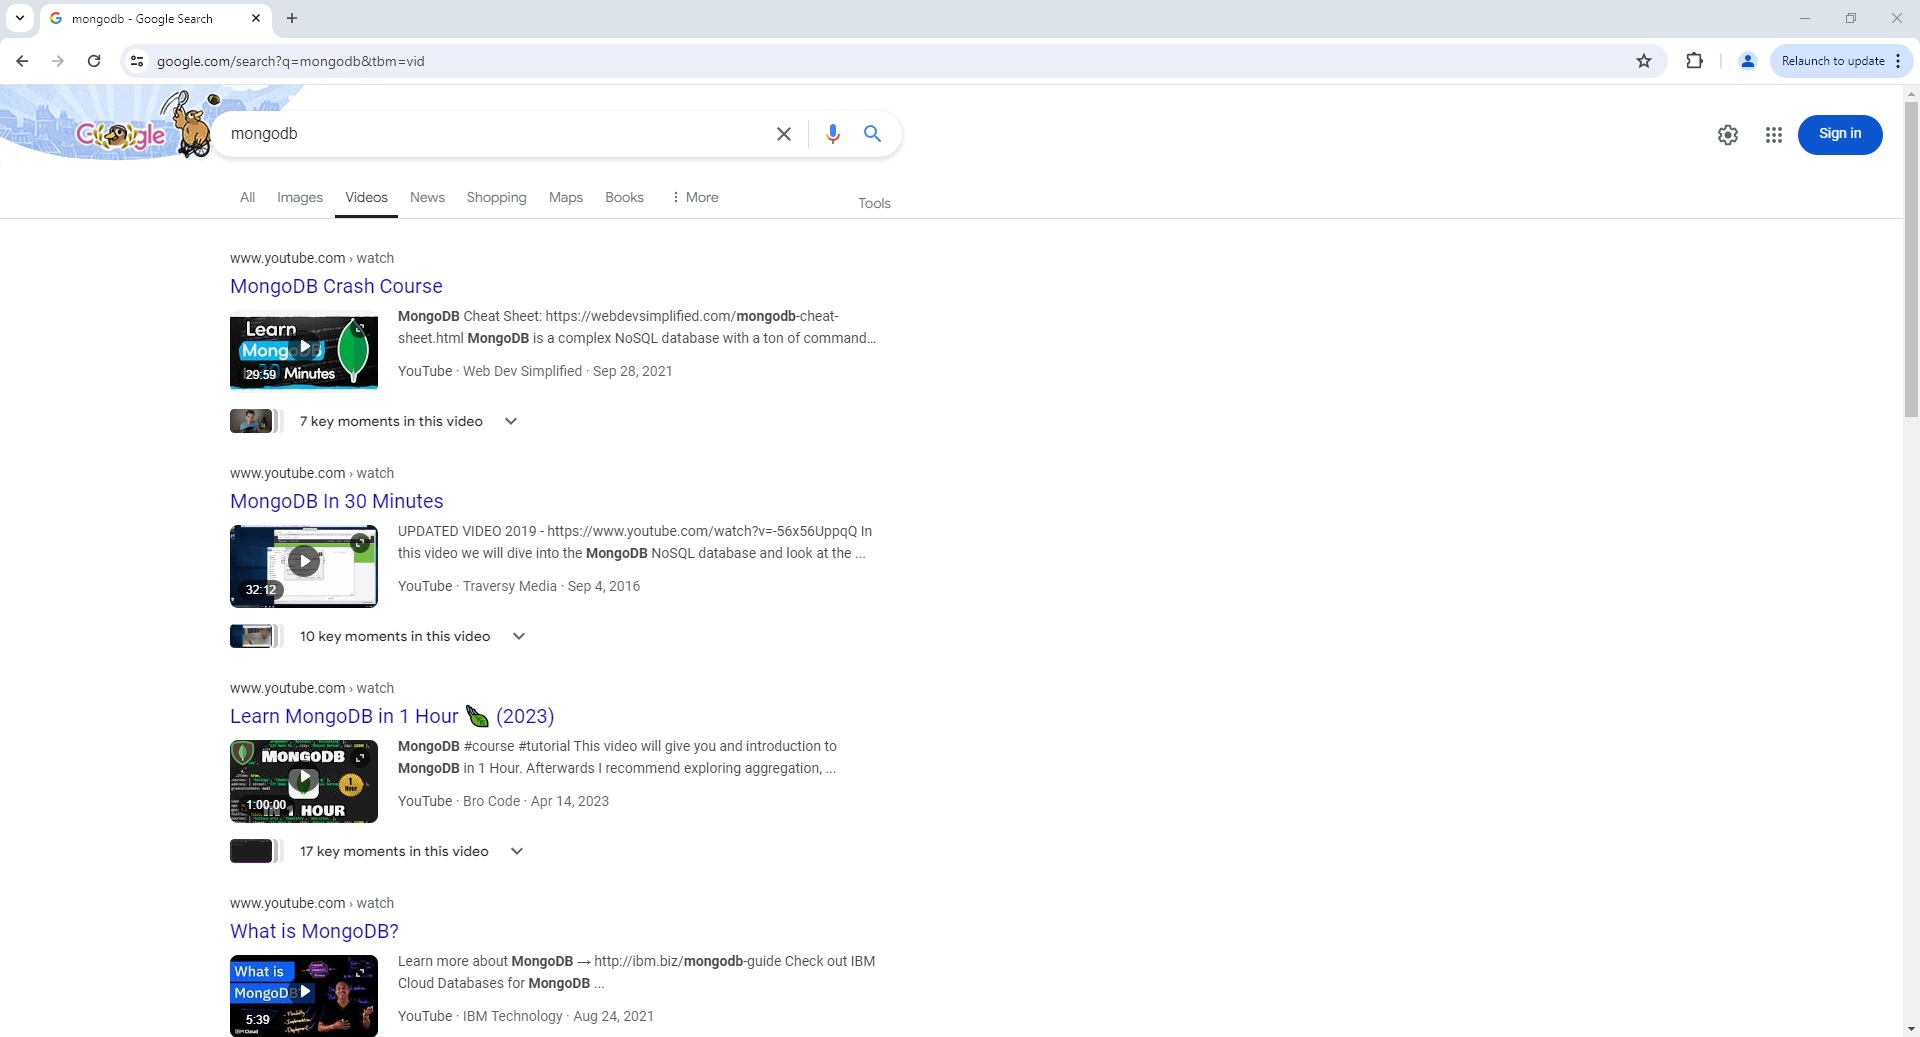The height and width of the screenshot is (1037, 1920).
Task: Open the More search categories menu
Action: (x=694, y=197)
